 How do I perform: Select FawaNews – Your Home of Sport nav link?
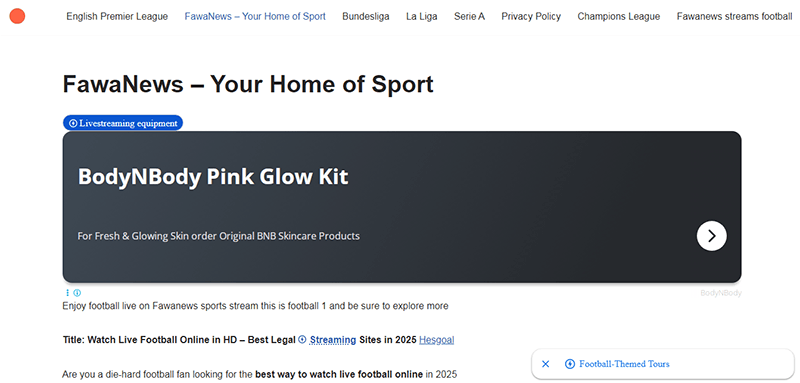(x=255, y=16)
